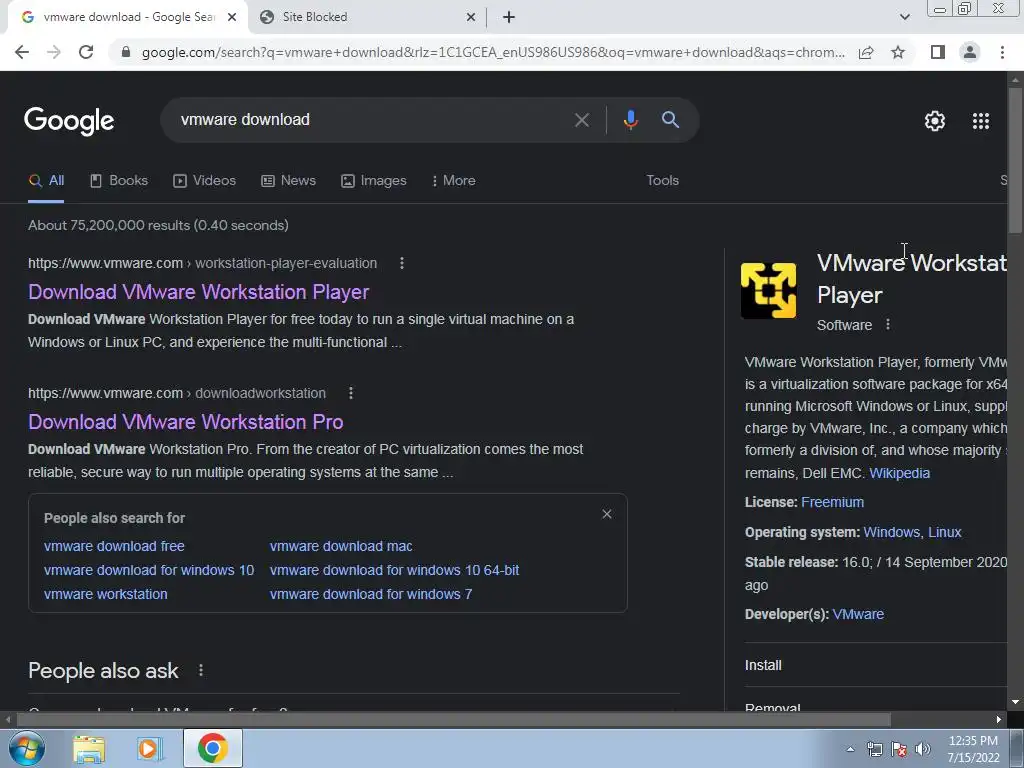The width and height of the screenshot is (1024, 768).
Task: Open Download VMware Workstation Pro link
Action: (185, 422)
